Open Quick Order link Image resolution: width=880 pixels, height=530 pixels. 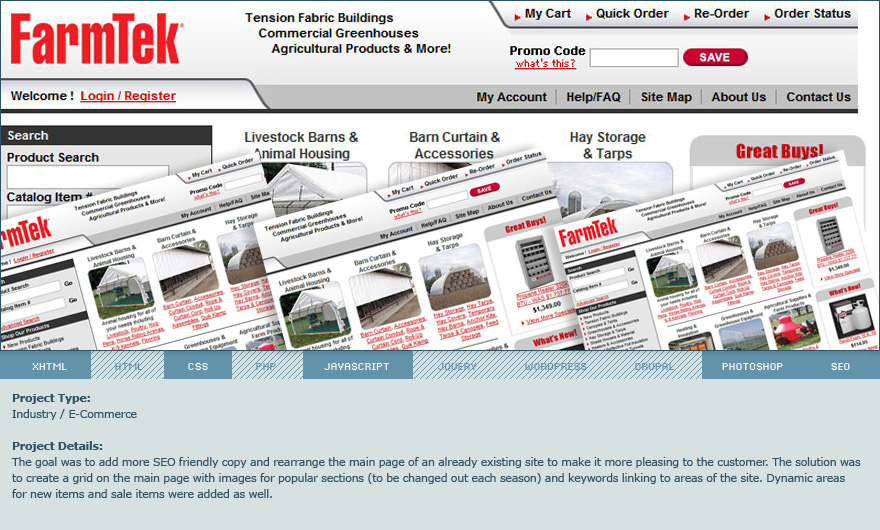pos(632,13)
